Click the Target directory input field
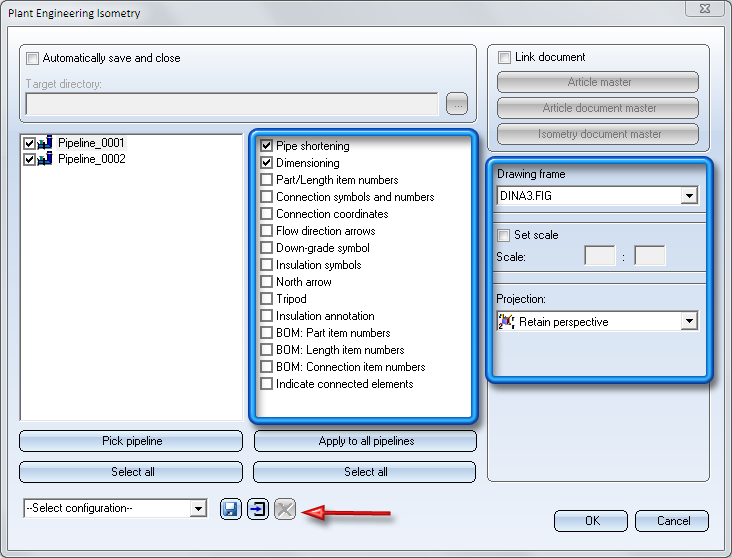This screenshot has height=558, width=732. tap(232, 104)
